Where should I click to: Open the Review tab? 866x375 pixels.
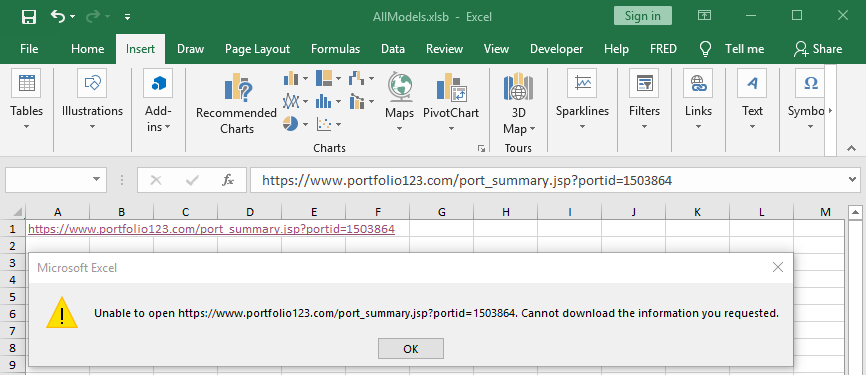click(444, 49)
